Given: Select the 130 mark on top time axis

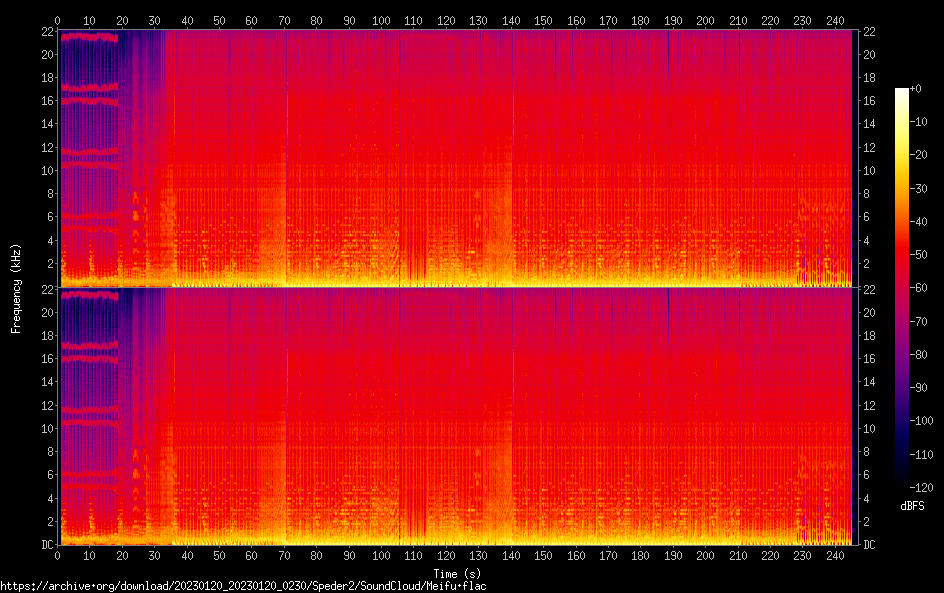Looking at the screenshot, I should 479,20.
